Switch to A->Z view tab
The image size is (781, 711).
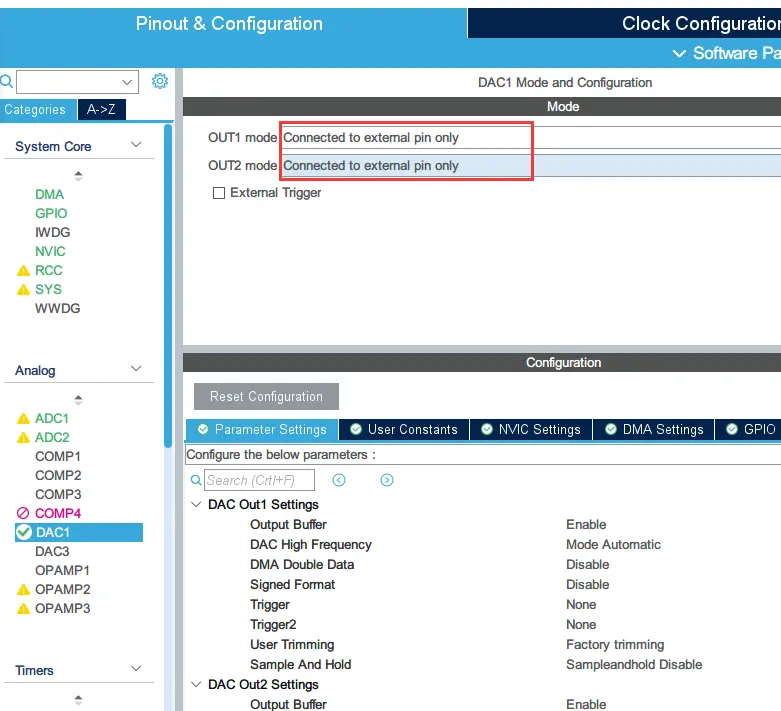coord(101,110)
